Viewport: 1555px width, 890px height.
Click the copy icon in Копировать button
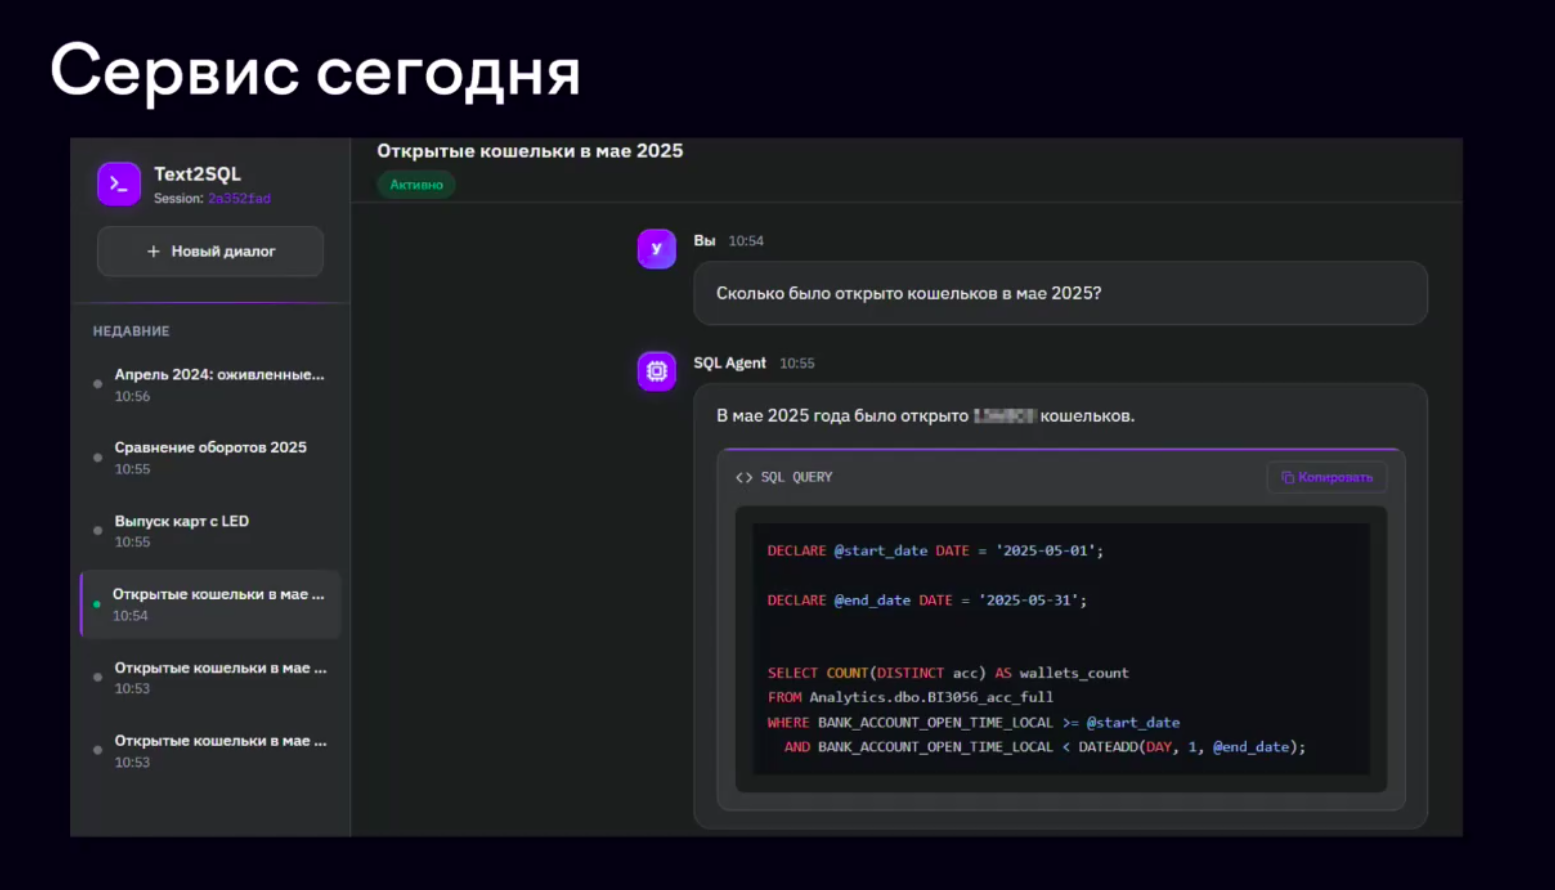point(1287,477)
